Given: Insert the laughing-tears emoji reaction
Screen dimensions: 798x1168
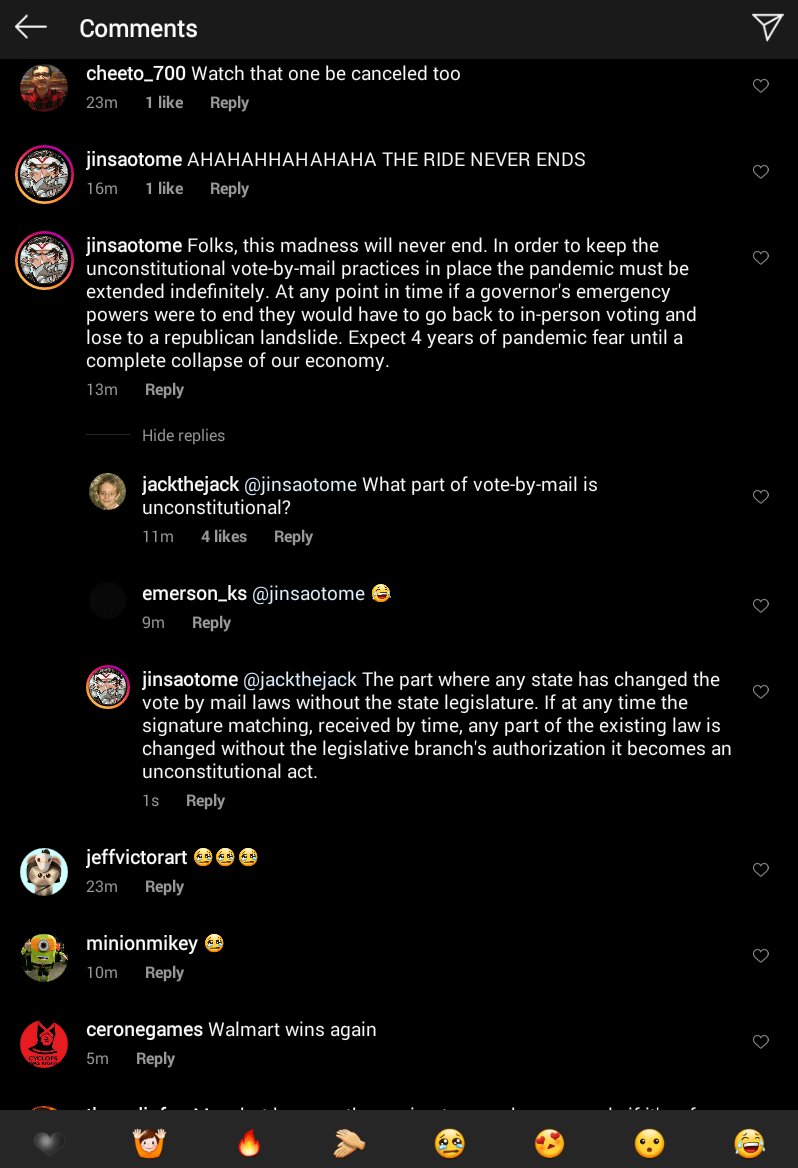Looking at the screenshot, I should point(749,1142).
